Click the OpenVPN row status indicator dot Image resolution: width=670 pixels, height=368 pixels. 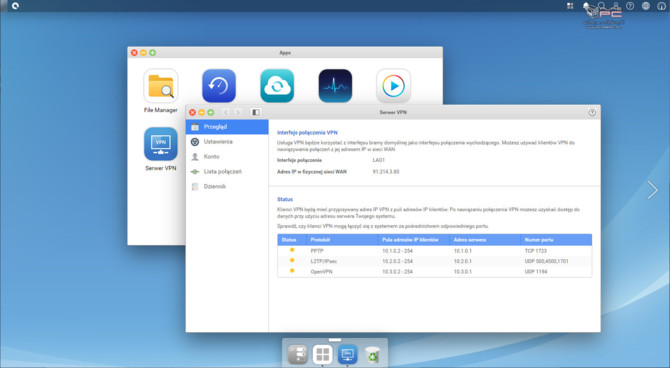tap(292, 271)
